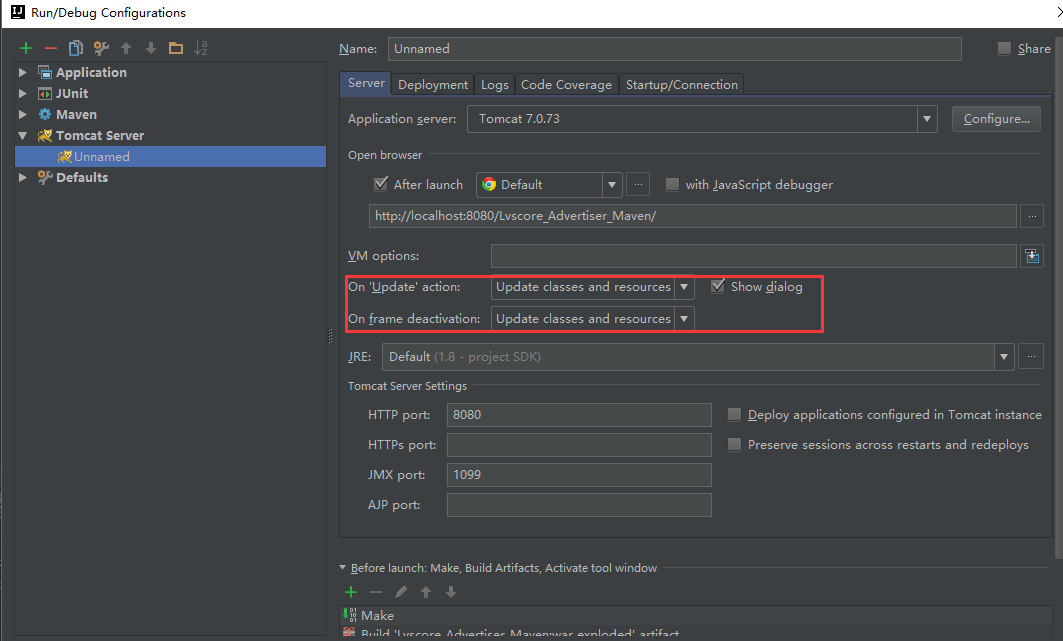Select Make row in before launch list
This screenshot has width=1063, height=641.
[695, 615]
